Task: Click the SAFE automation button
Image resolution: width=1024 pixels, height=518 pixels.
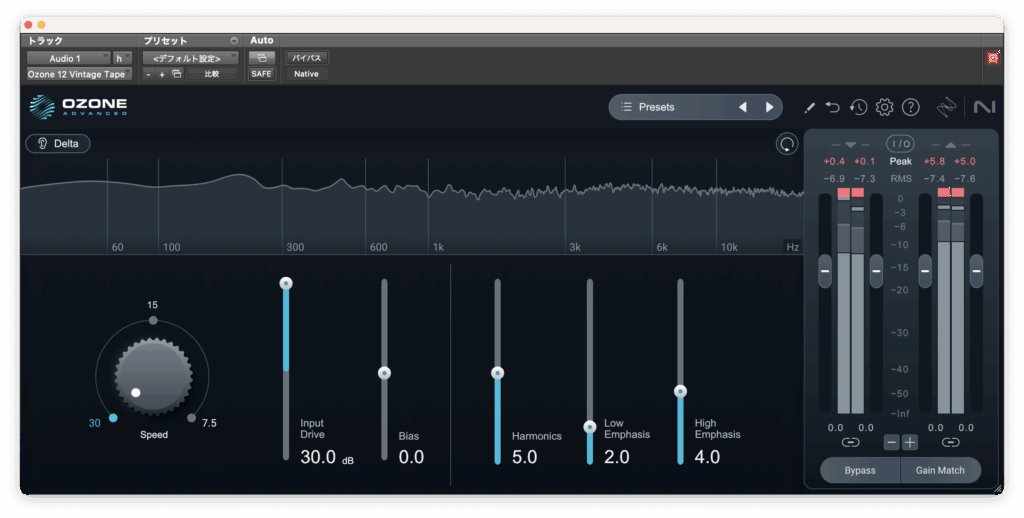Action: pyautogui.click(x=261, y=74)
